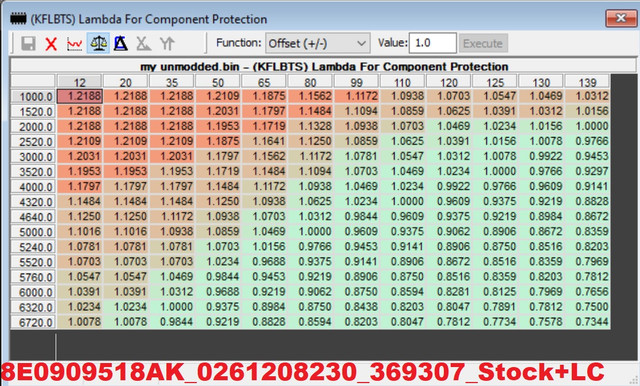Select cell 0.9844 at row 4640.0, column 99
Viewport: 640px width, 386px height.
(x=356, y=217)
